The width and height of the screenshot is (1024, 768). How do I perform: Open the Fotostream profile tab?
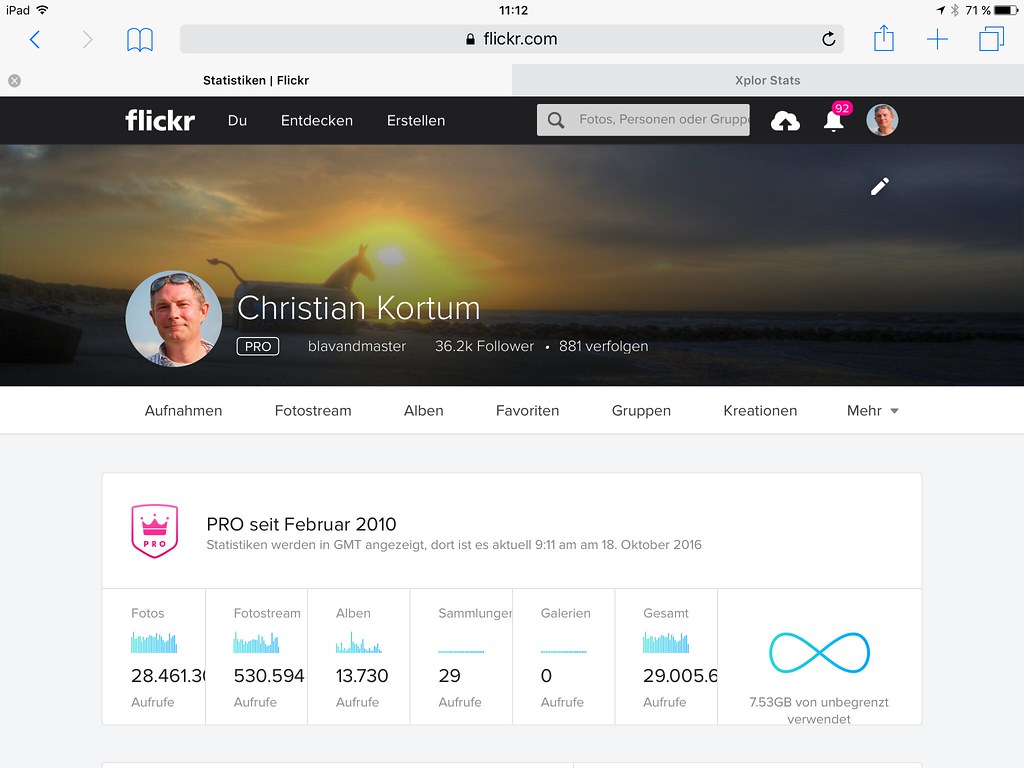[x=313, y=411]
